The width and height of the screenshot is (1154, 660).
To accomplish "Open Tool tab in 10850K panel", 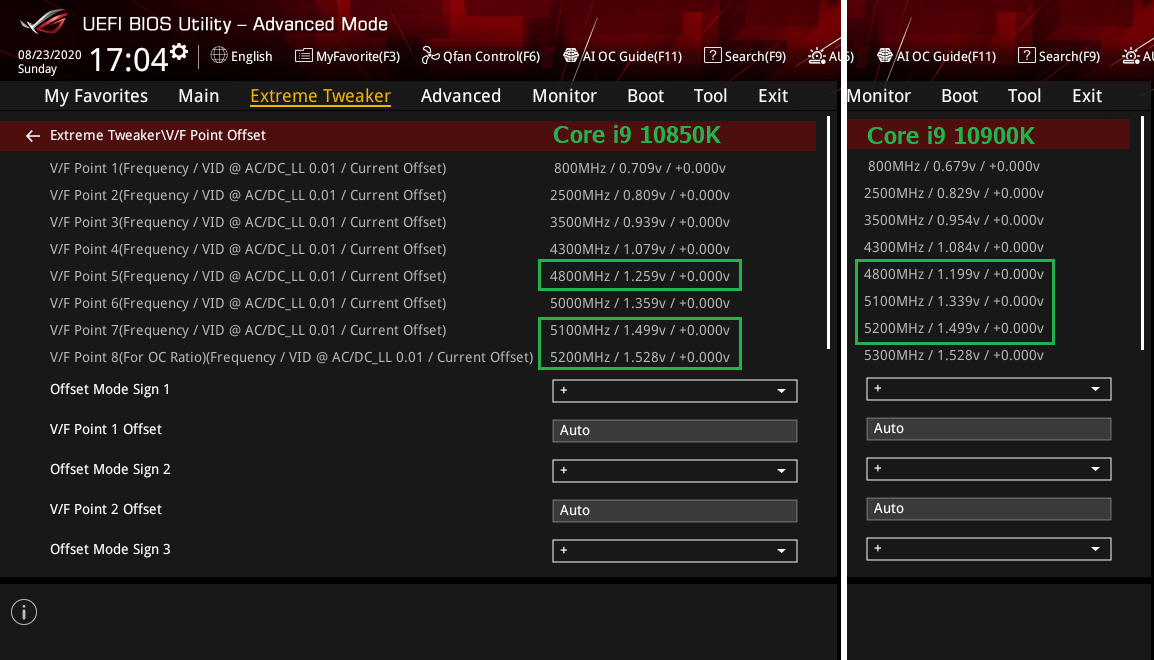I will coord(710,96).
